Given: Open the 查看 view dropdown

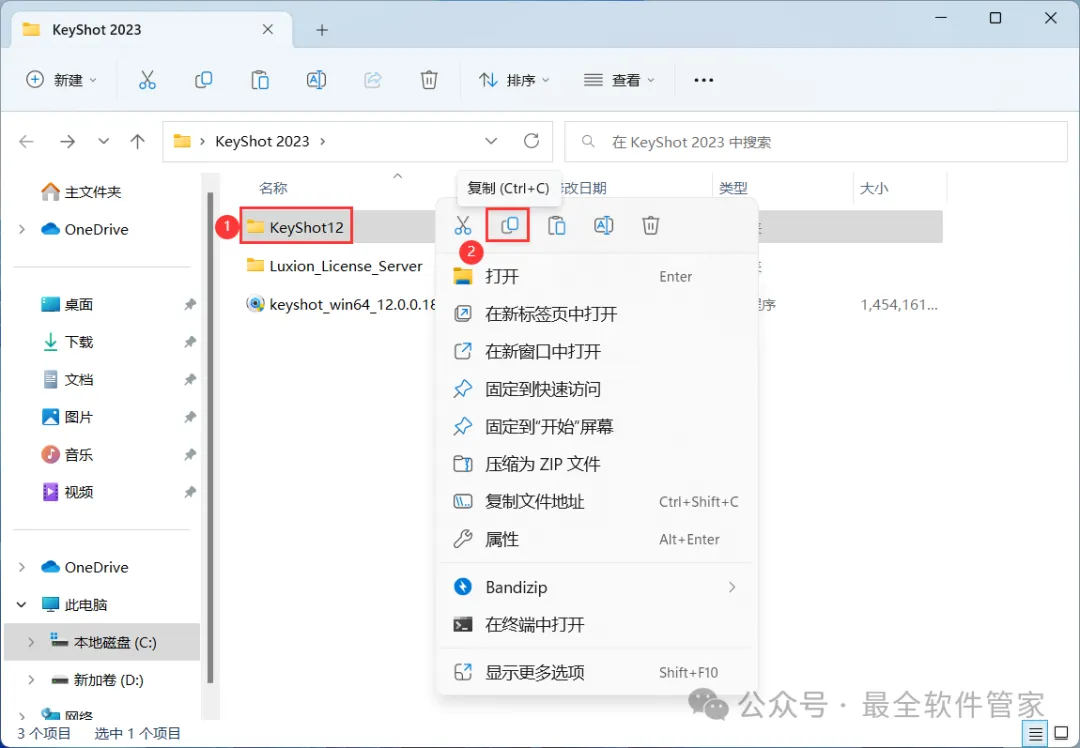Looking at the screenshot, I should click(619, 80).
